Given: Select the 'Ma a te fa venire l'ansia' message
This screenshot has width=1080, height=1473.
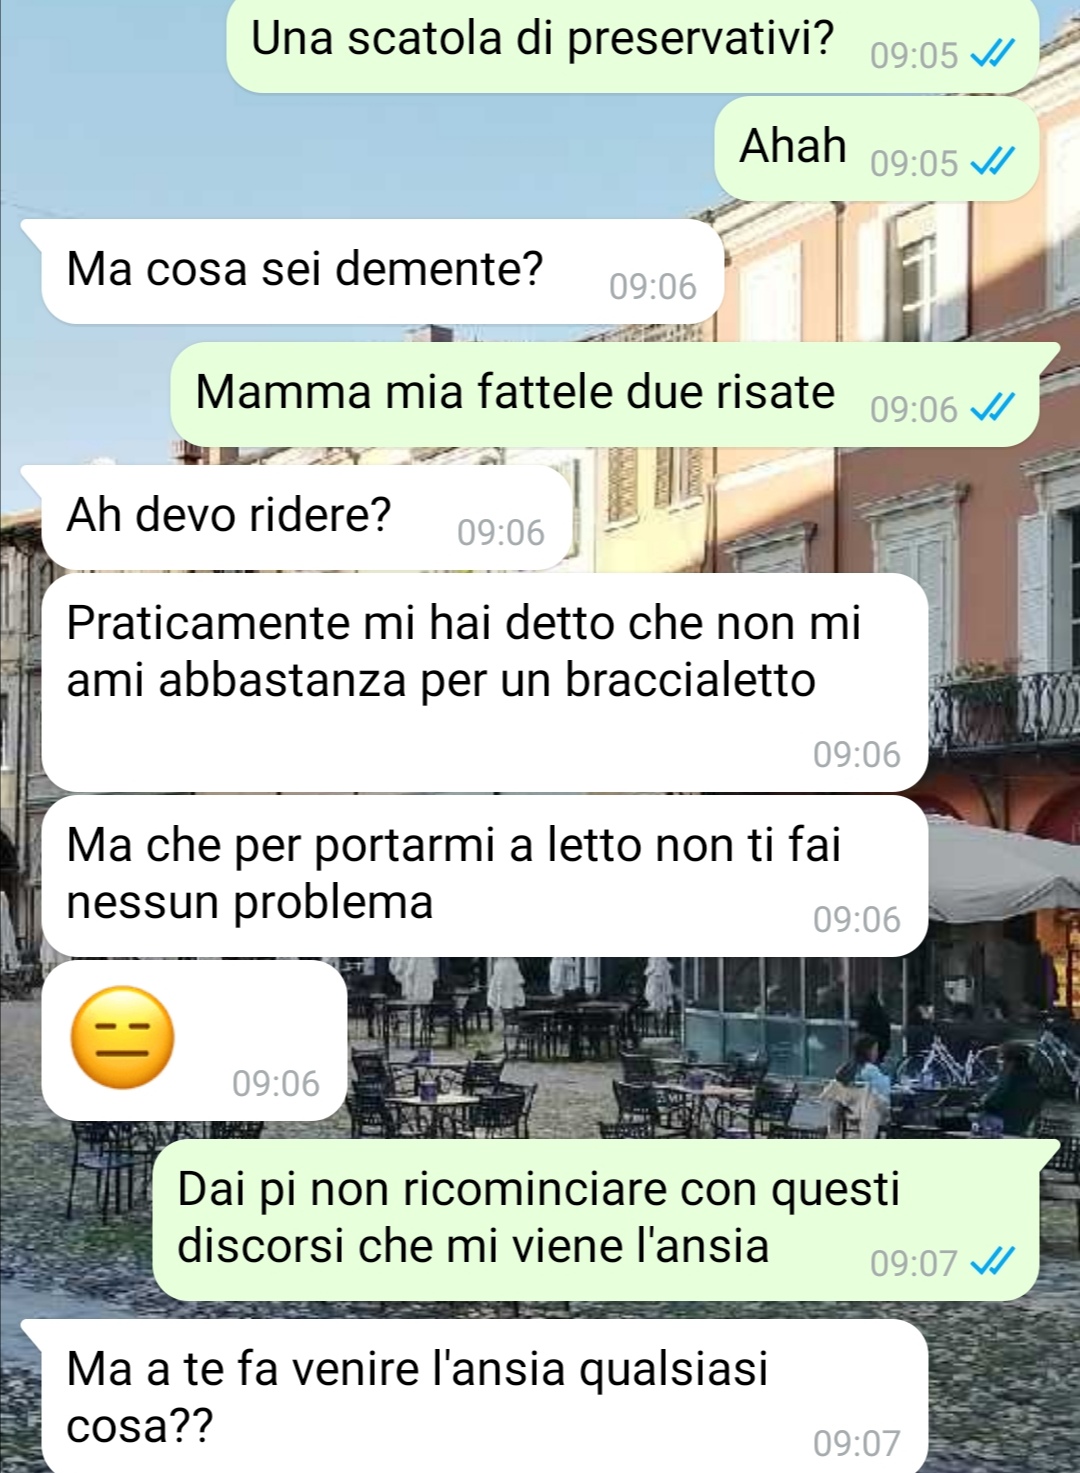Looking at the screenshot, I should click(485, 1397).
